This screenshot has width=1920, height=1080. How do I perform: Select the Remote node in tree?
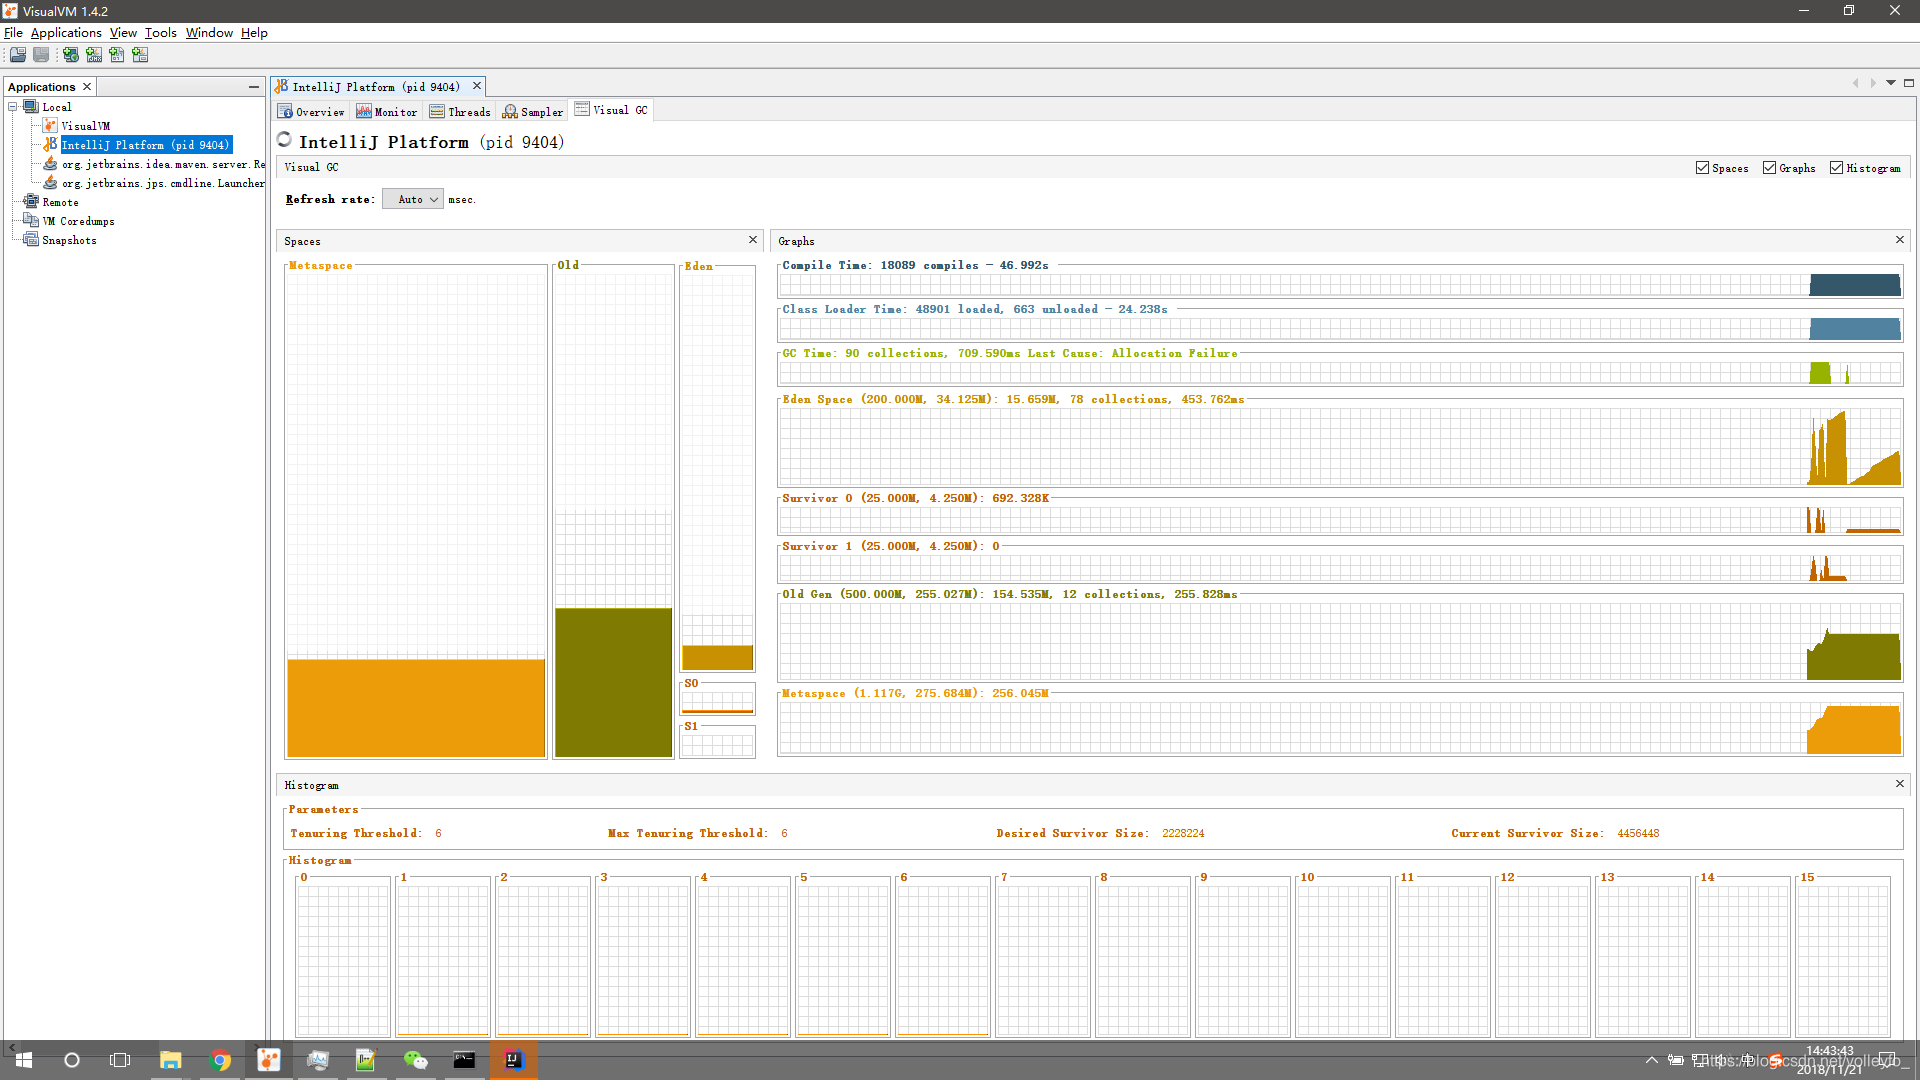[x=60, y=202]
